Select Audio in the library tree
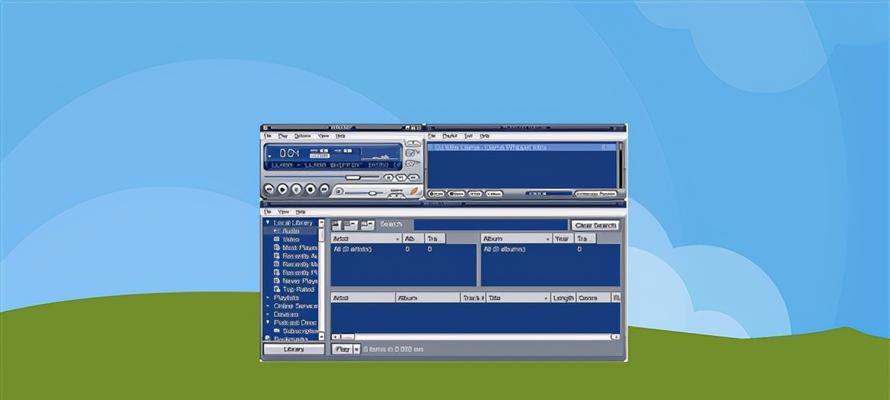890x400 pixels. pos(291,231)
